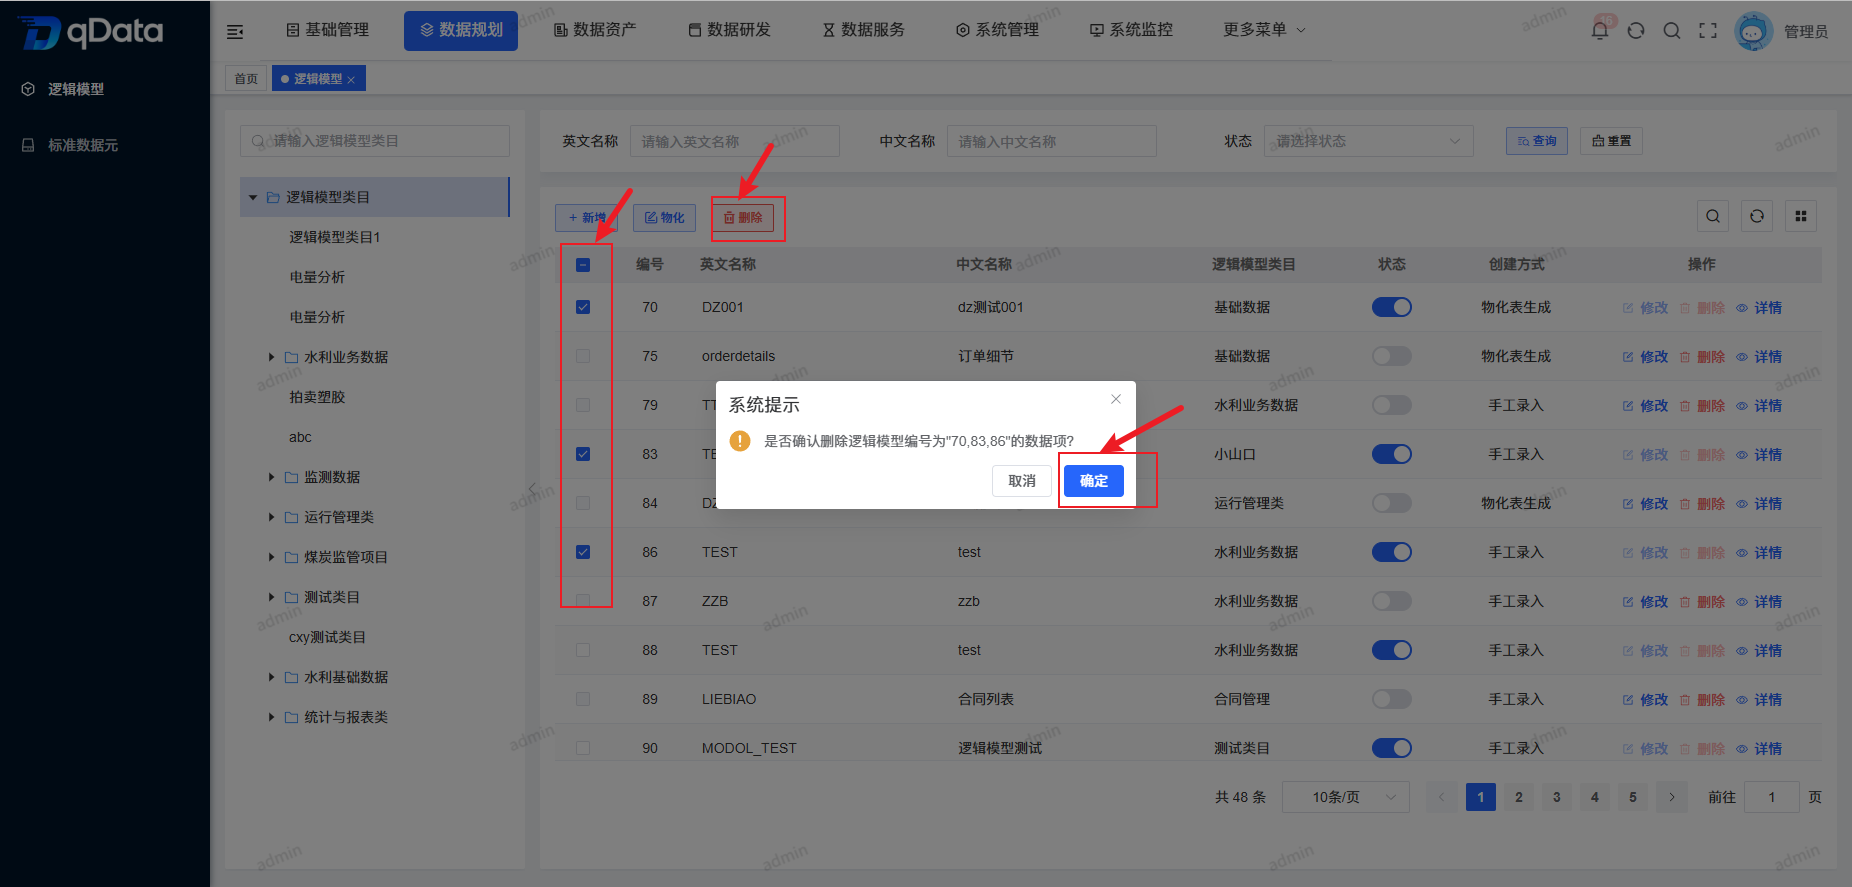Delete row 79 via its 删除 link
The height and width of the screenshot is (887, 1852).
tap(1702, 406)
